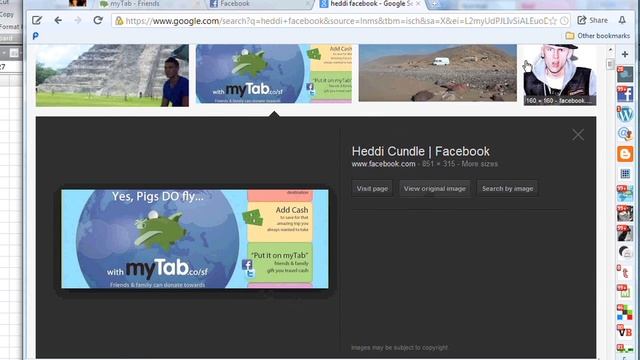Click the clock icon in address bar
Viewport: 640px width, 360px height.
point(564,21)
